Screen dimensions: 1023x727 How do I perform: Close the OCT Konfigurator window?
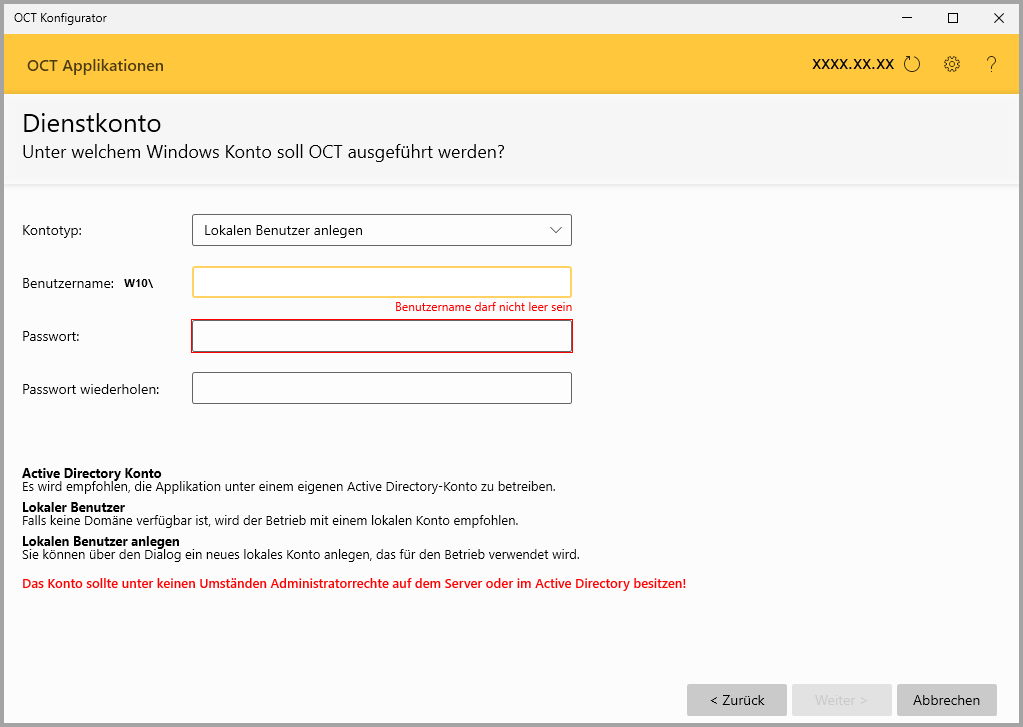(998, 18)
